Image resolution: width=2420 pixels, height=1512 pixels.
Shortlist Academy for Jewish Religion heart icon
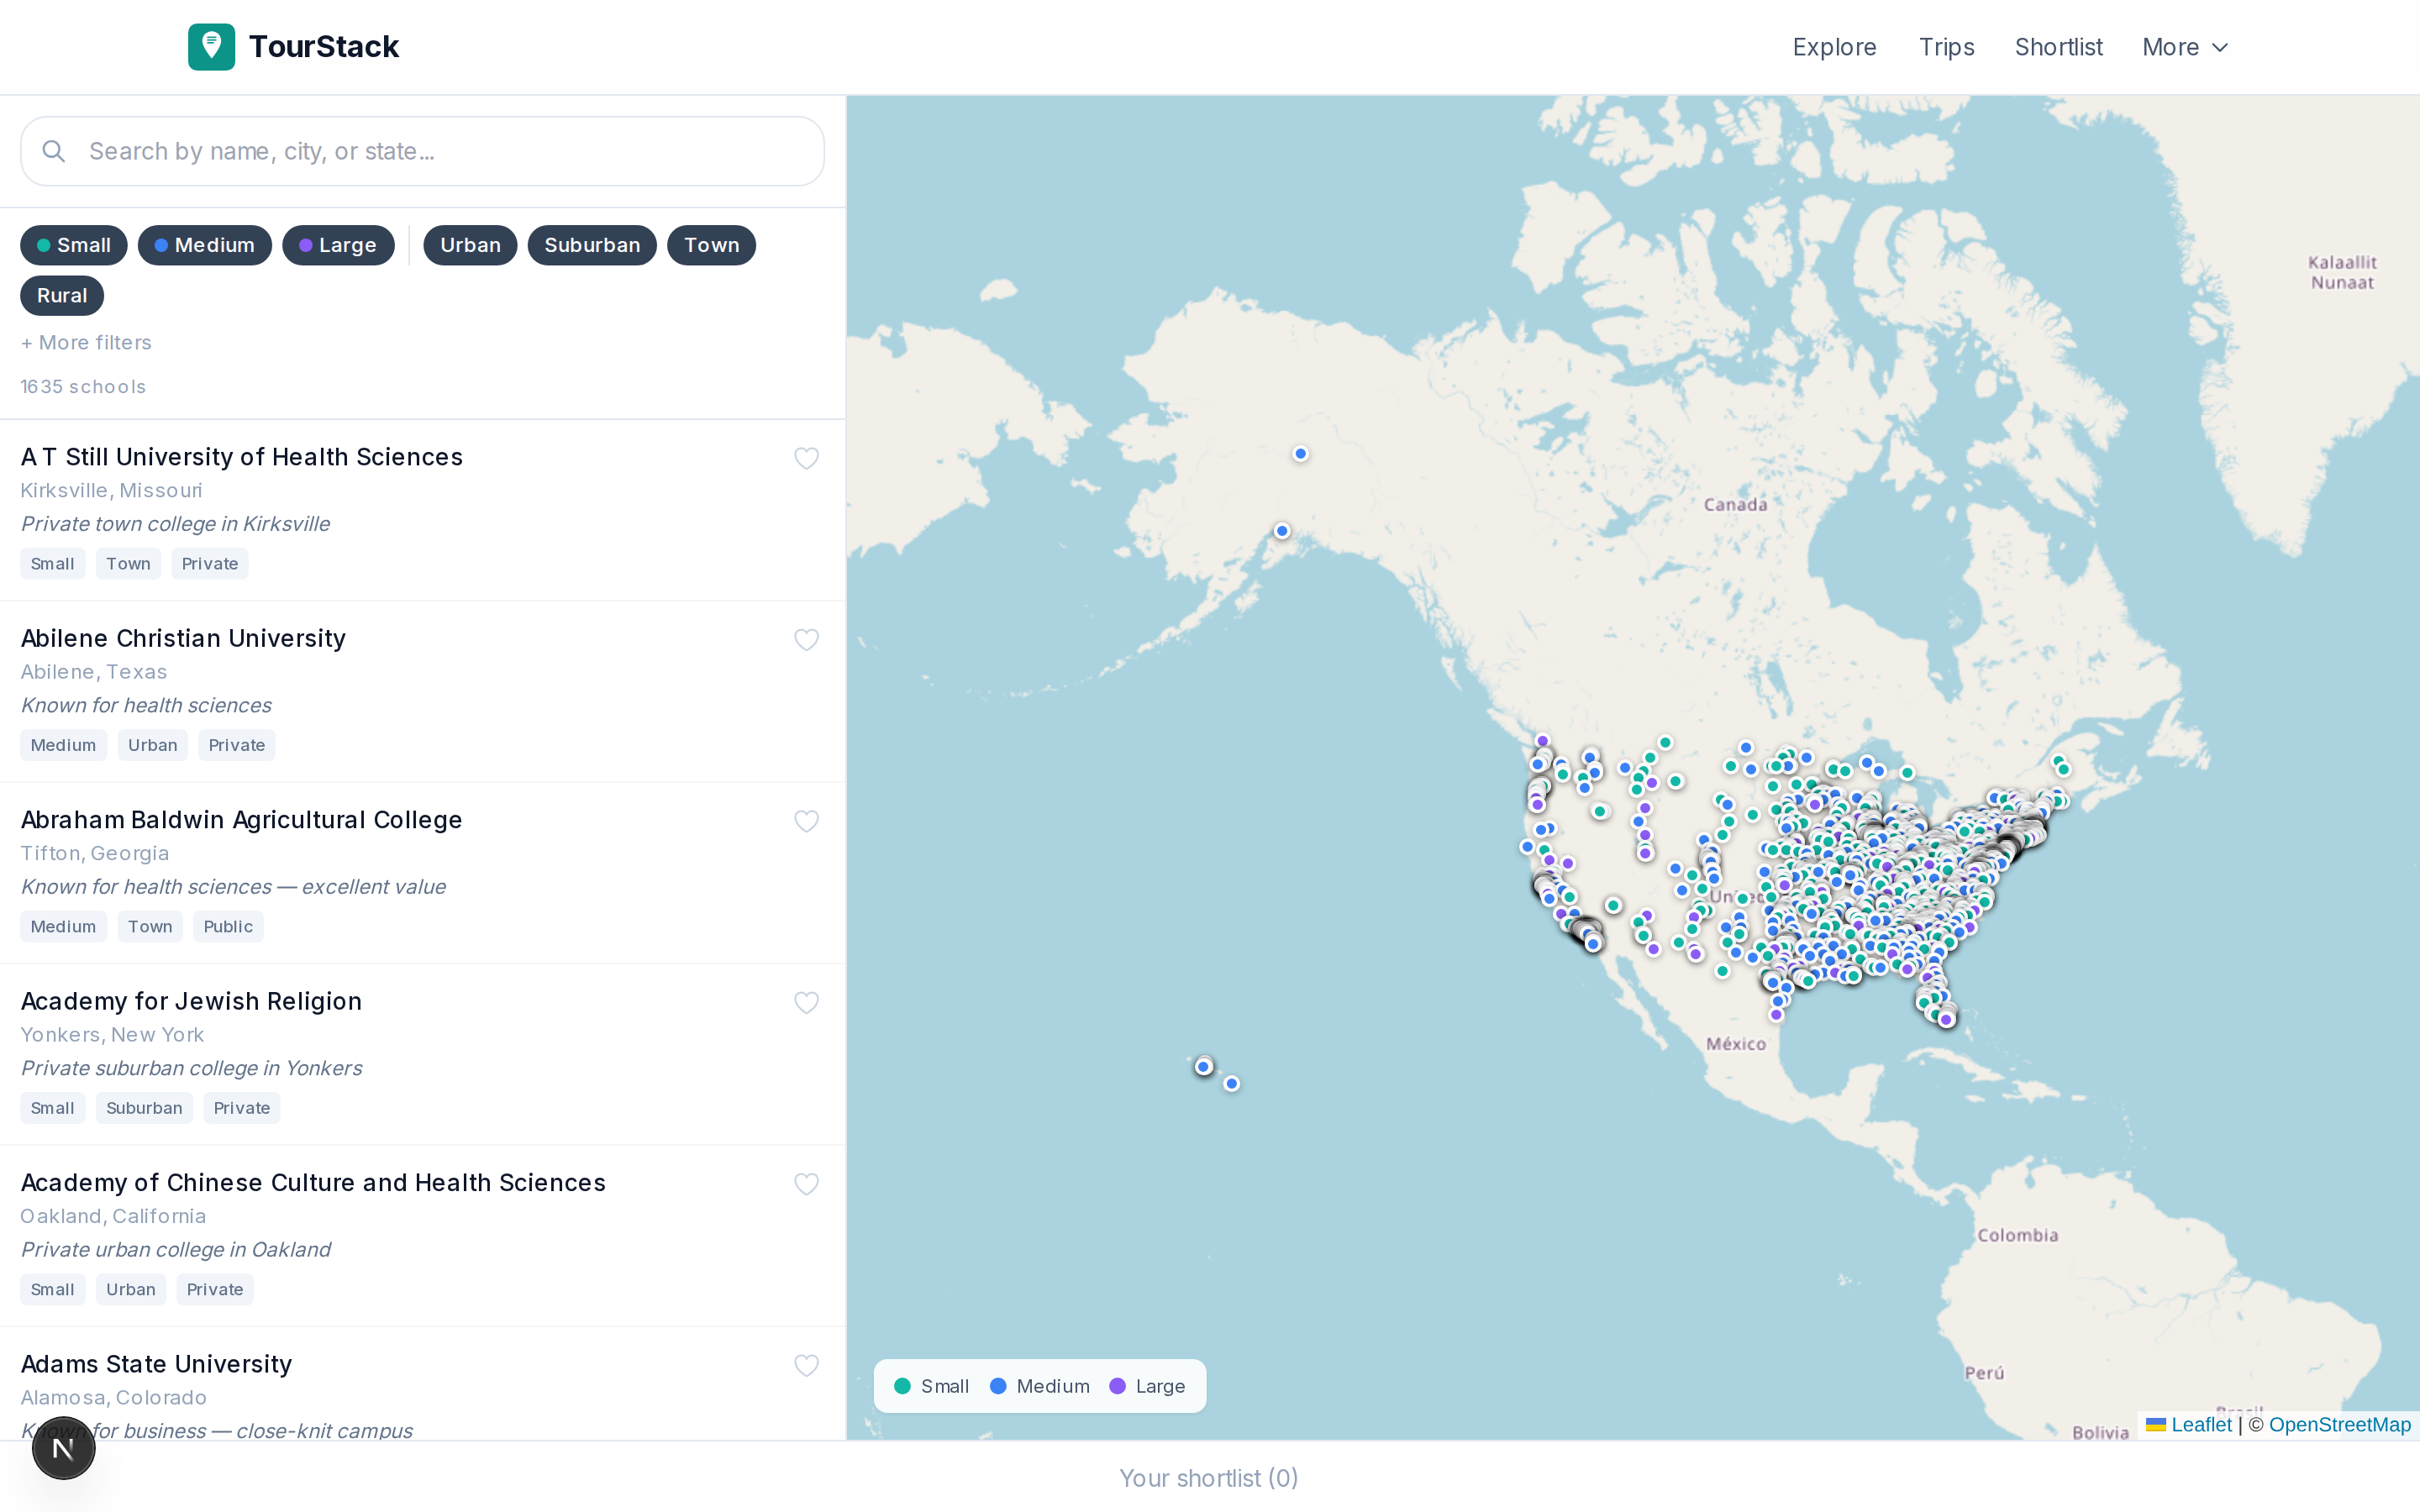coord(806,1003)
